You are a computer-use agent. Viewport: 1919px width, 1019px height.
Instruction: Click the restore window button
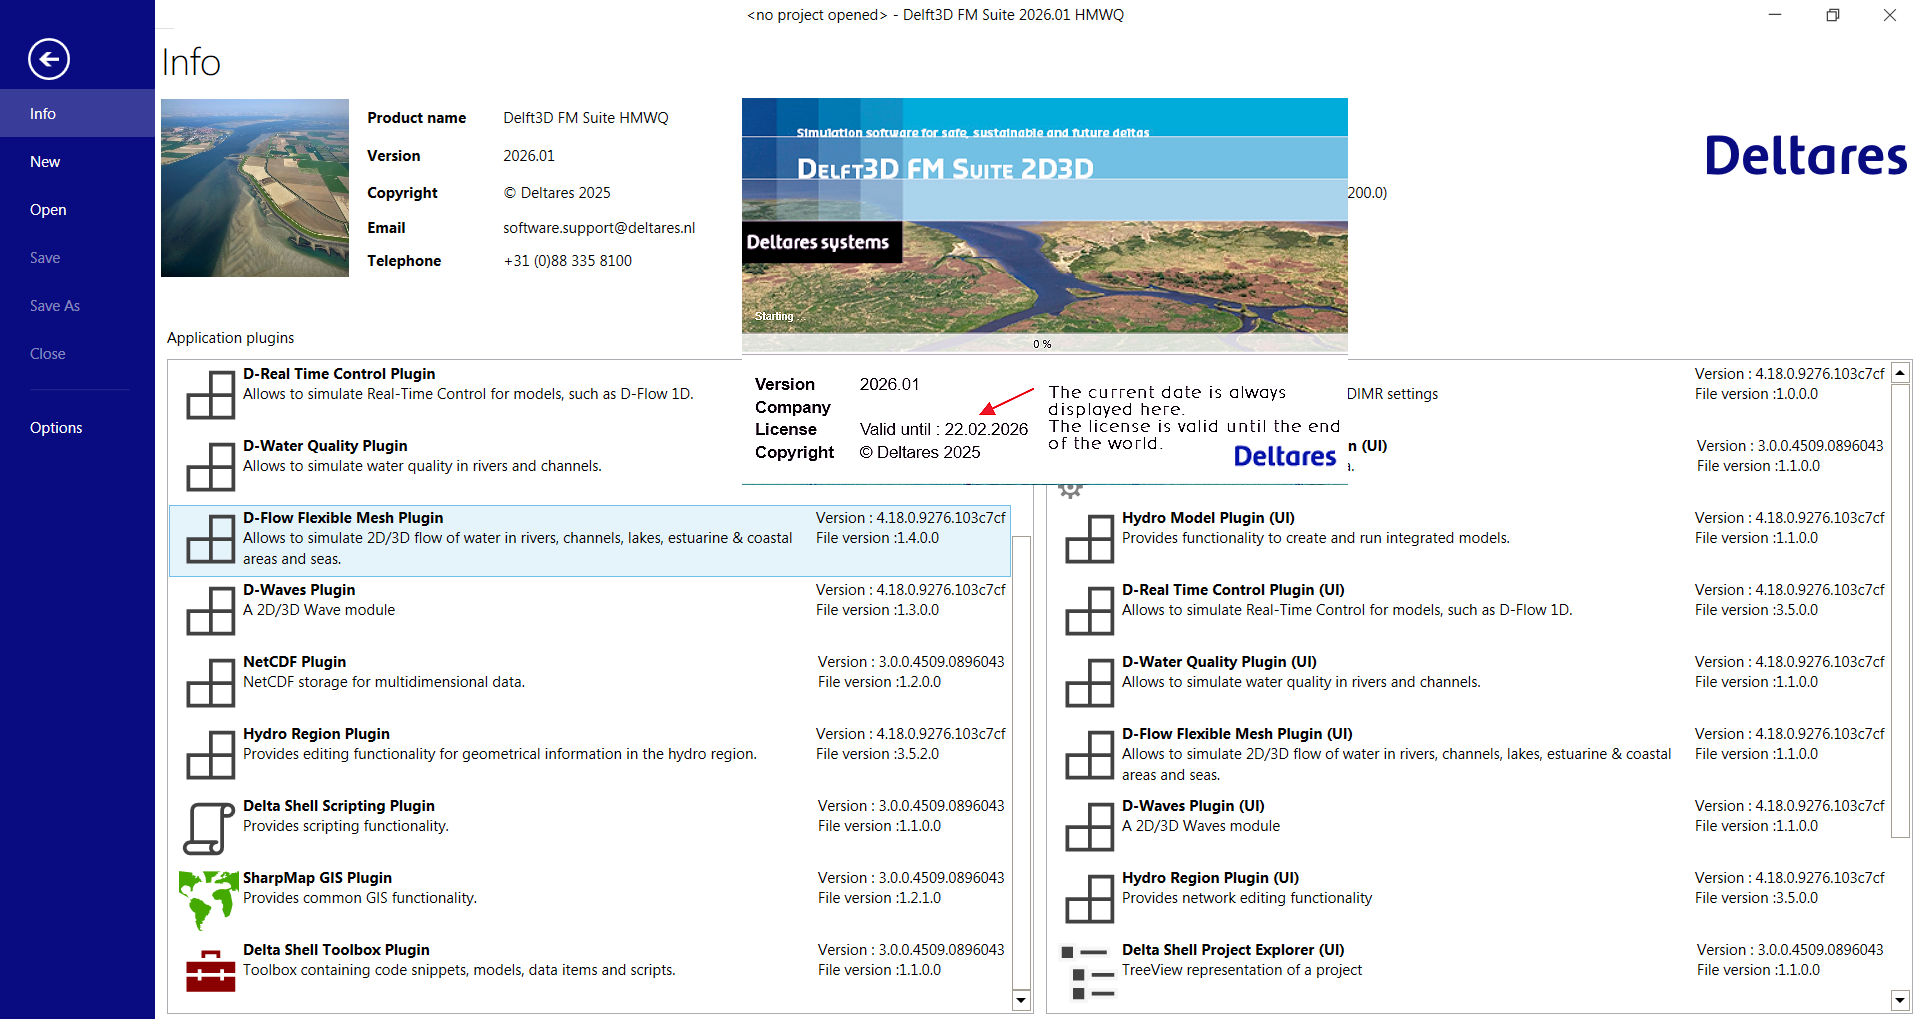tap(1833, 15)
